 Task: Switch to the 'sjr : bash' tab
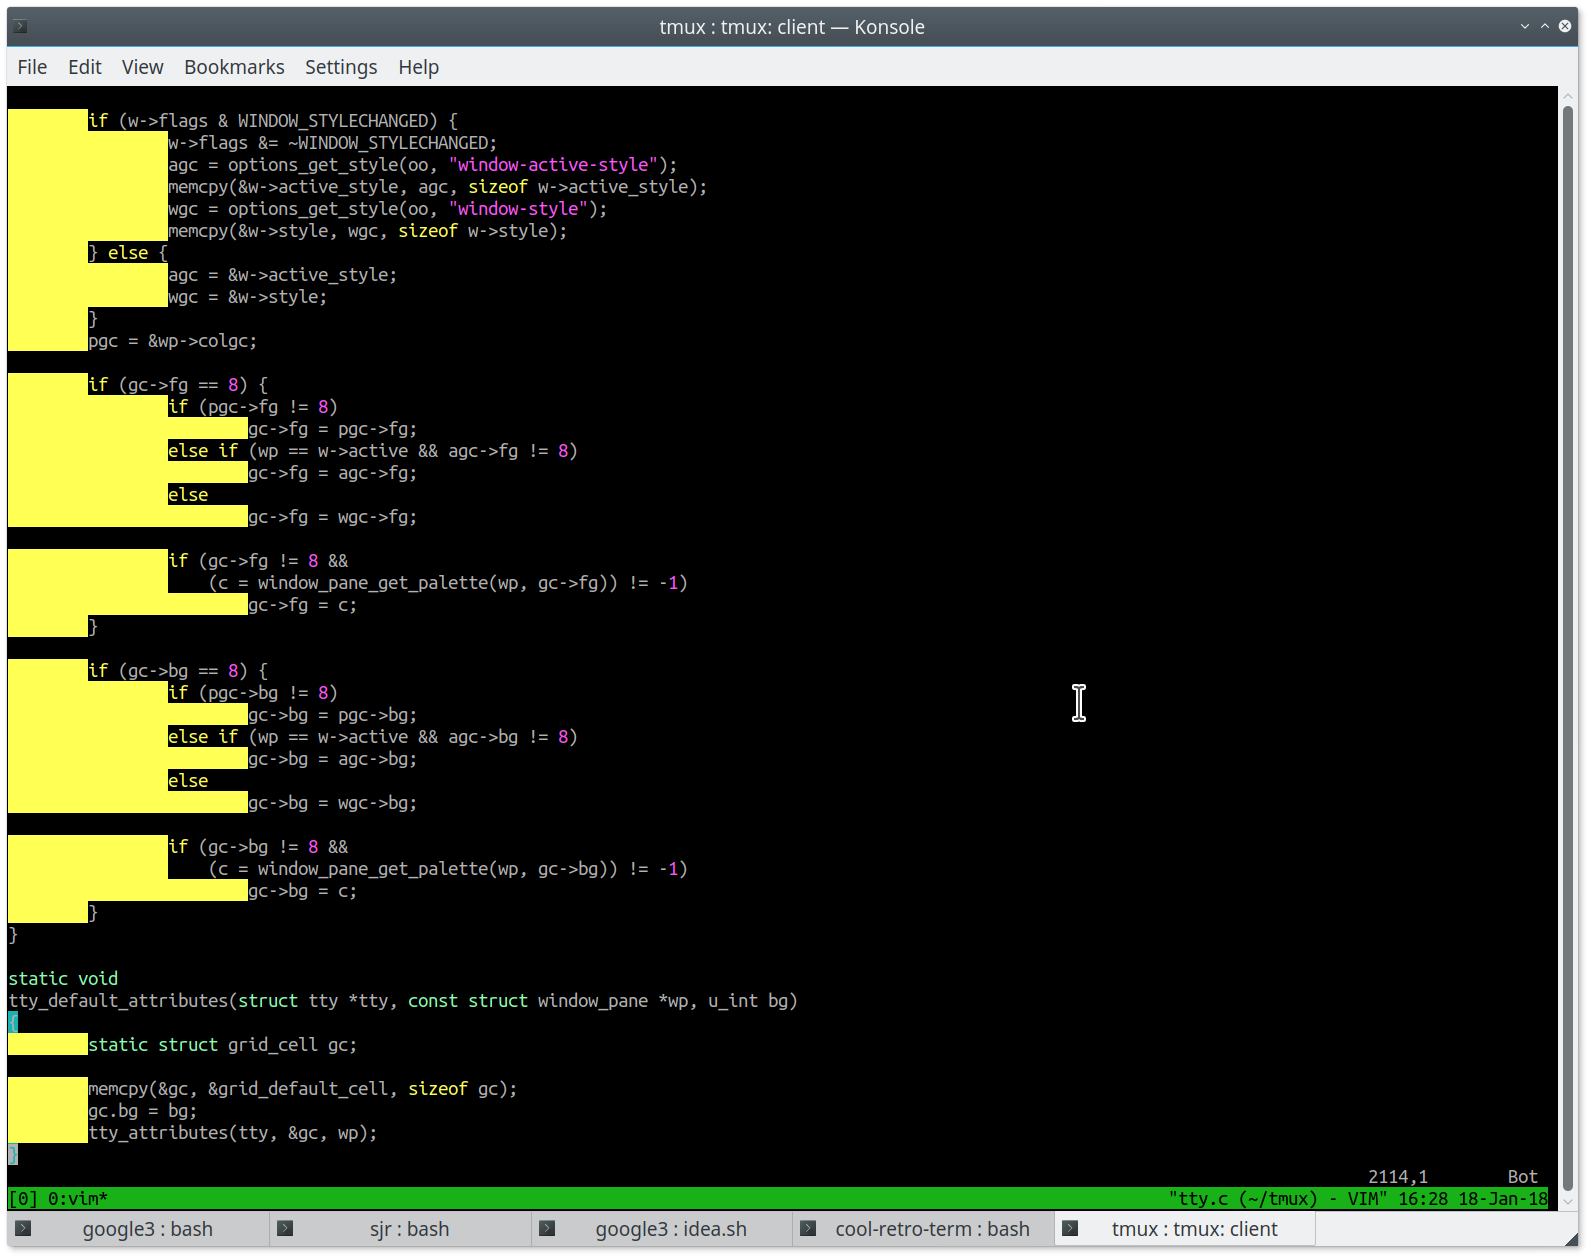pyautogui.click(x=400, y=1229)
